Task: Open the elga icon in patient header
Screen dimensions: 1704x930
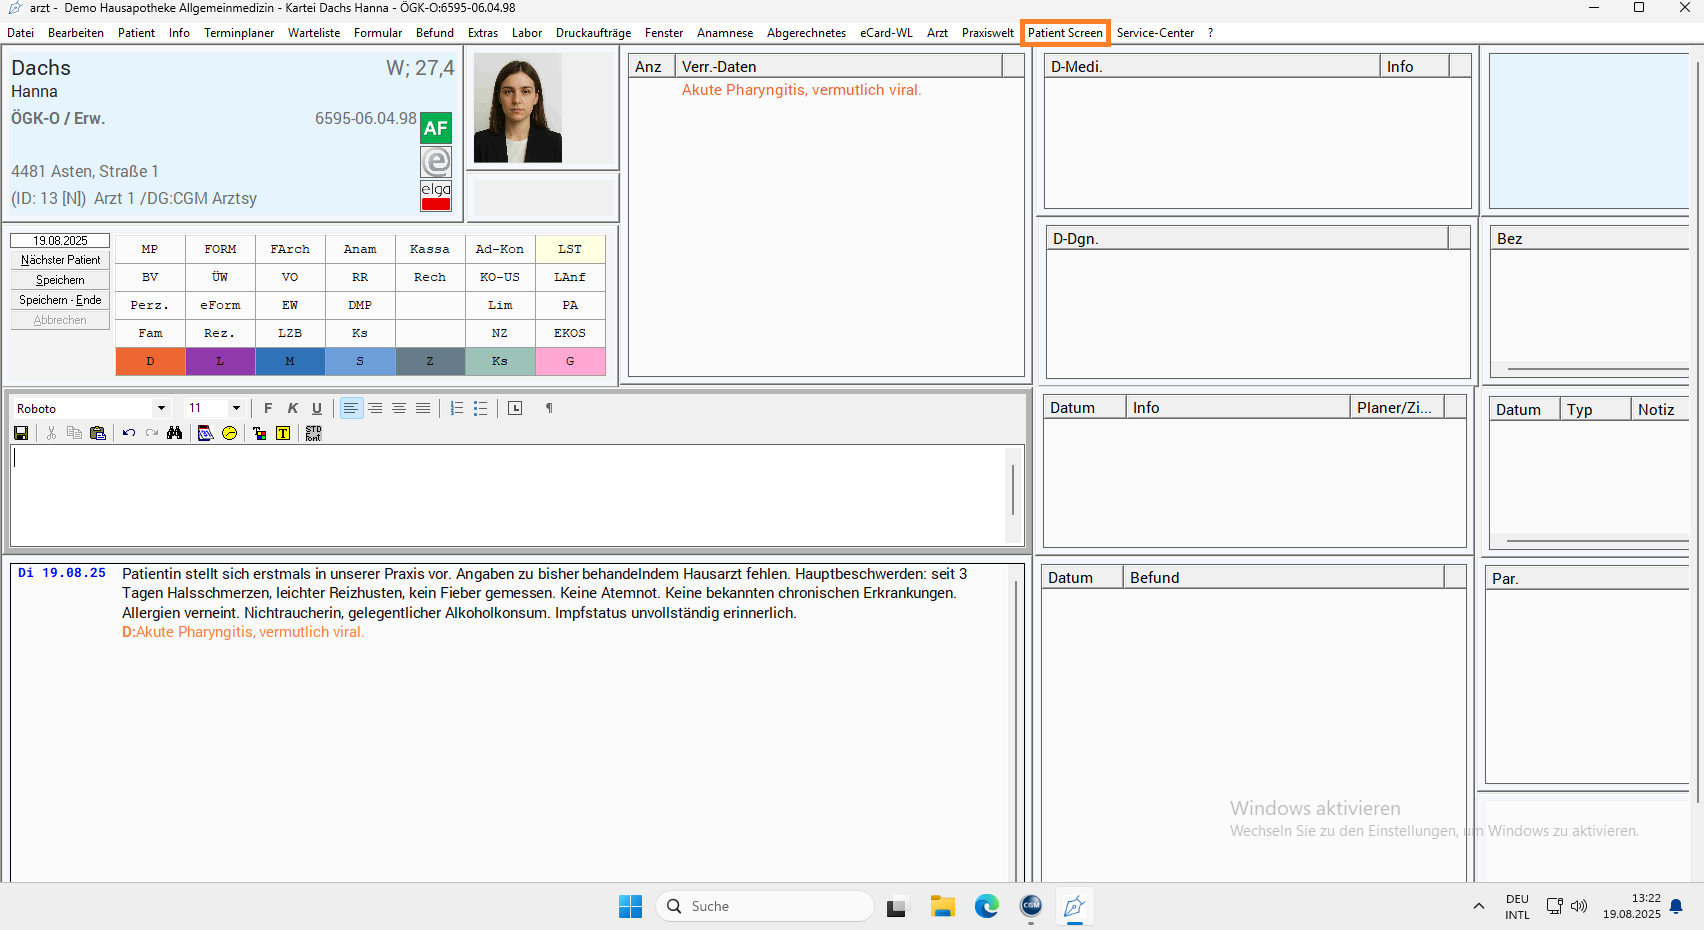Action: pos(436,196)
